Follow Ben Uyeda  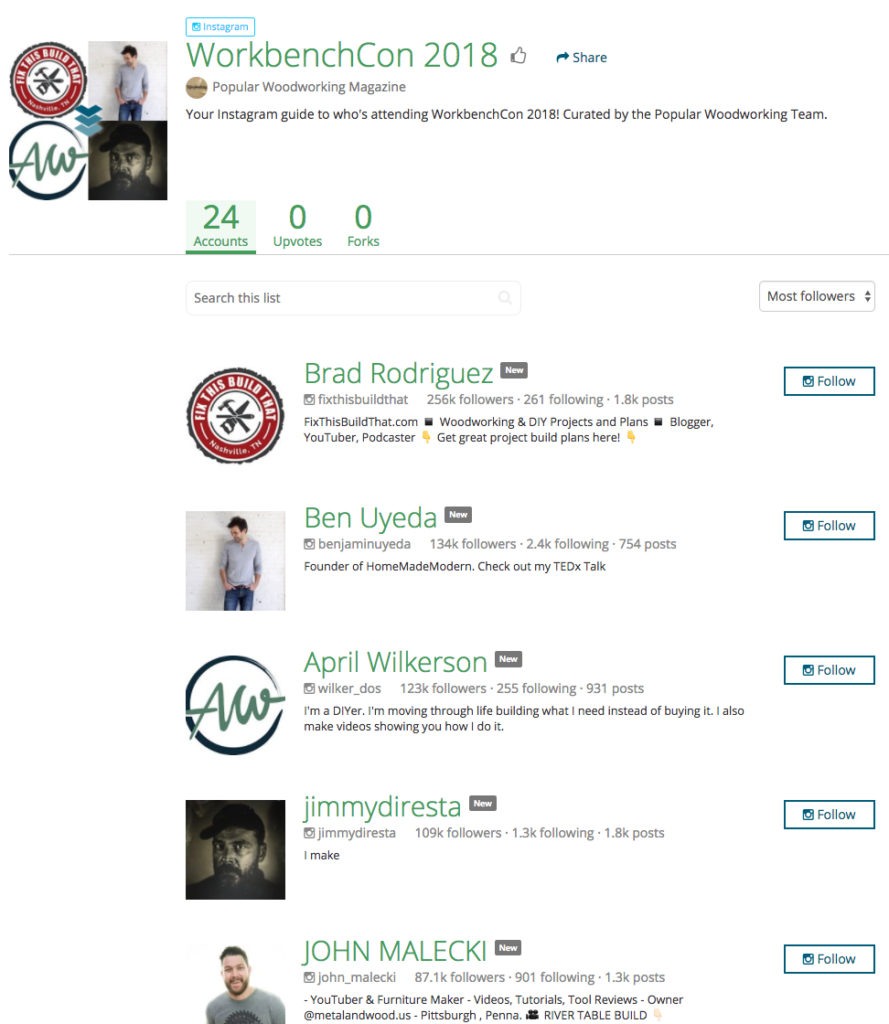829,526
